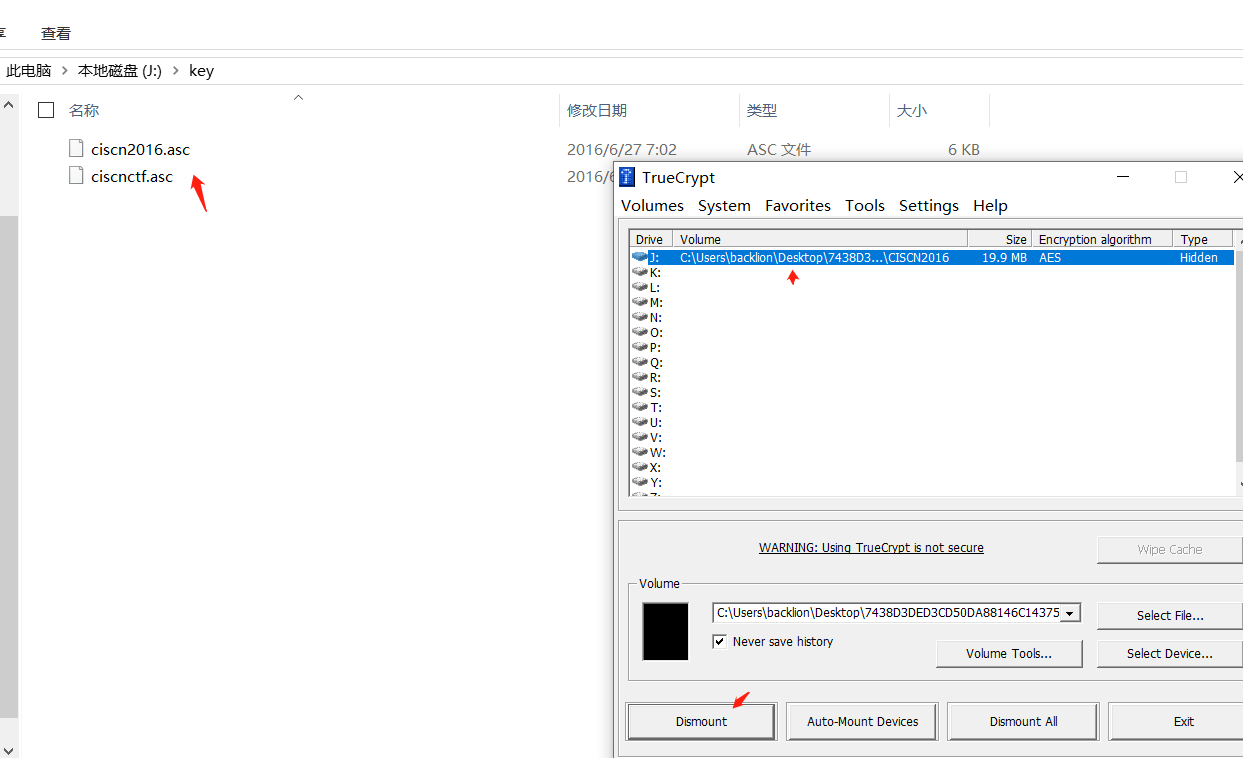Sort by the 修改日期 column header
Screen dimensions: 1243x758
[597, 110]
